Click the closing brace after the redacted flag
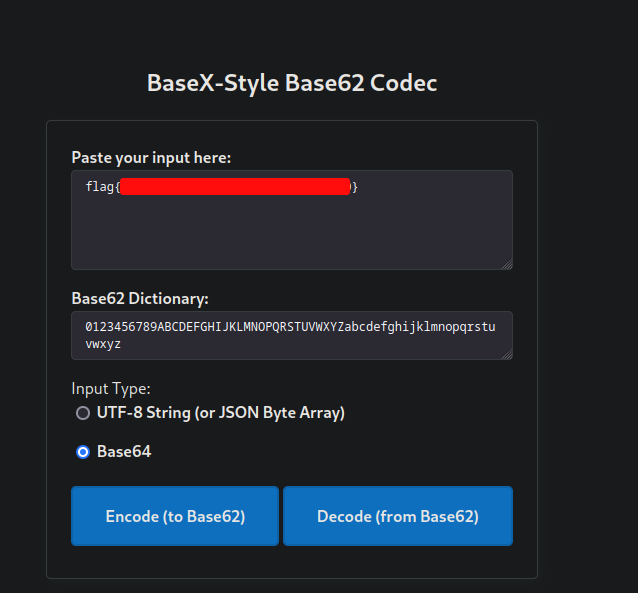 (x=355, y=187)
